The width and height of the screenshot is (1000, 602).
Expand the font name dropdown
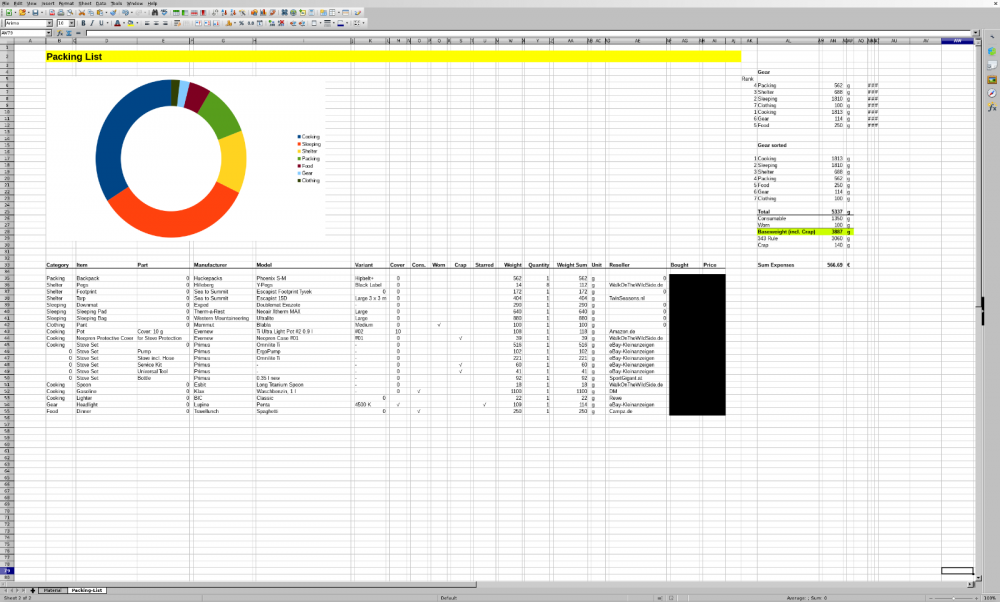point(49,22)
